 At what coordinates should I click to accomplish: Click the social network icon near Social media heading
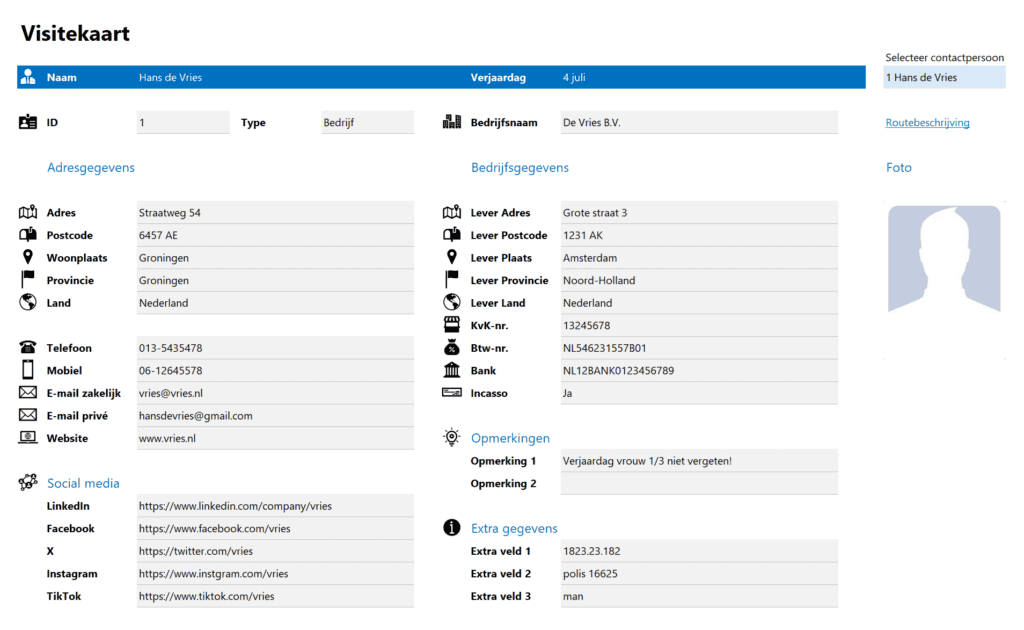[26, 482]
